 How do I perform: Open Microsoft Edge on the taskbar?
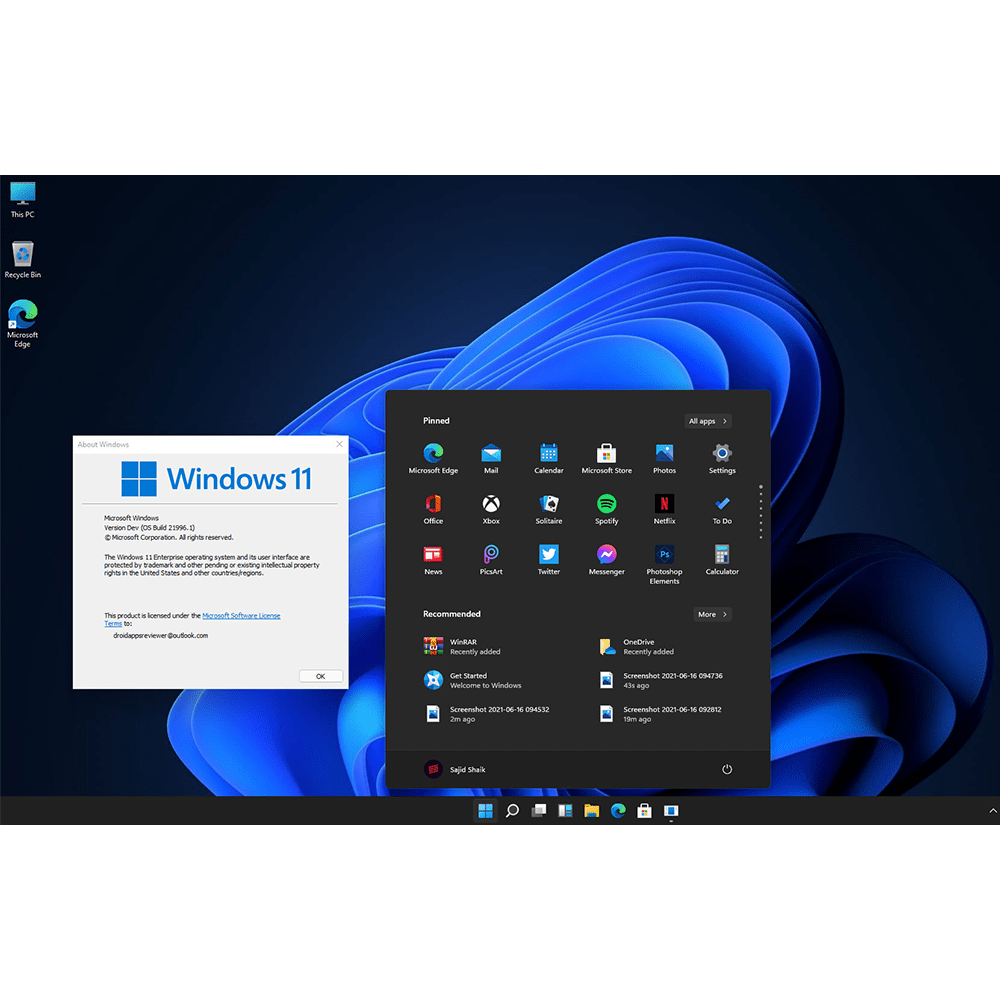pyautogui.click(x=618, y=811)
